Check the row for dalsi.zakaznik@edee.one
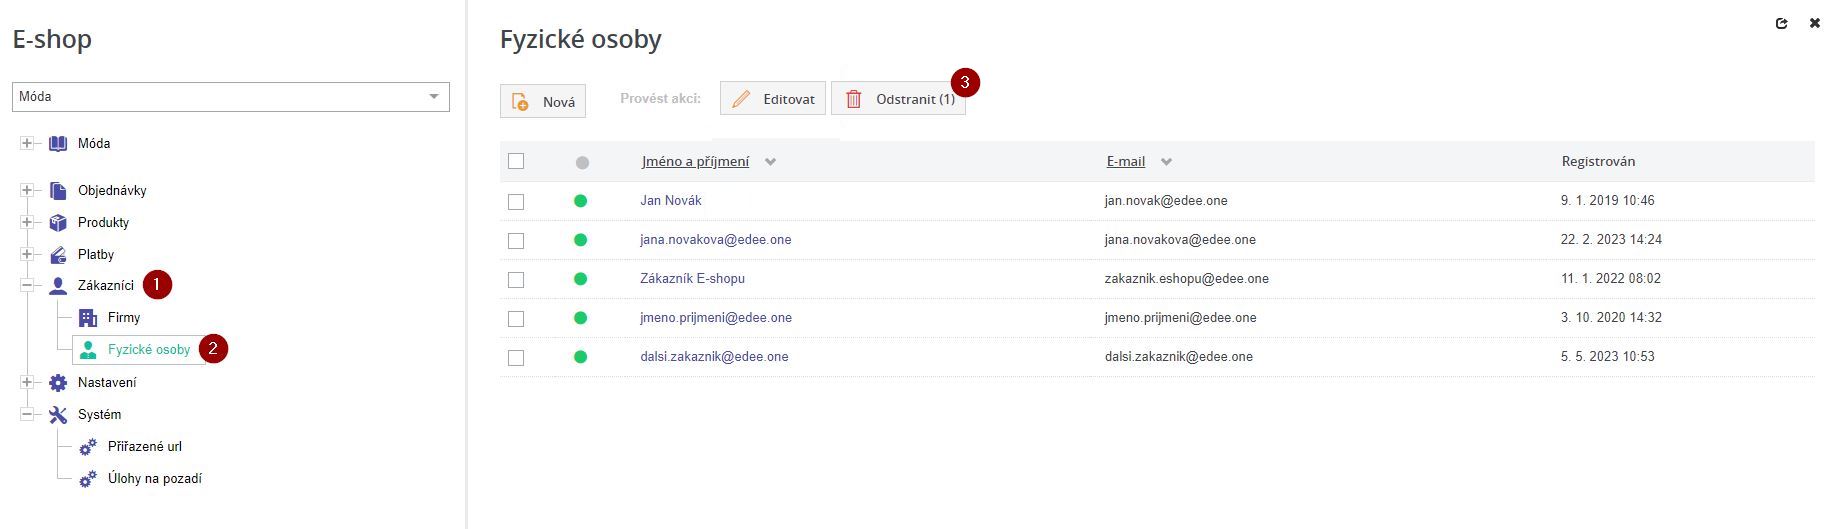Screen dimensions: 1841x529 tap(516, 357)
